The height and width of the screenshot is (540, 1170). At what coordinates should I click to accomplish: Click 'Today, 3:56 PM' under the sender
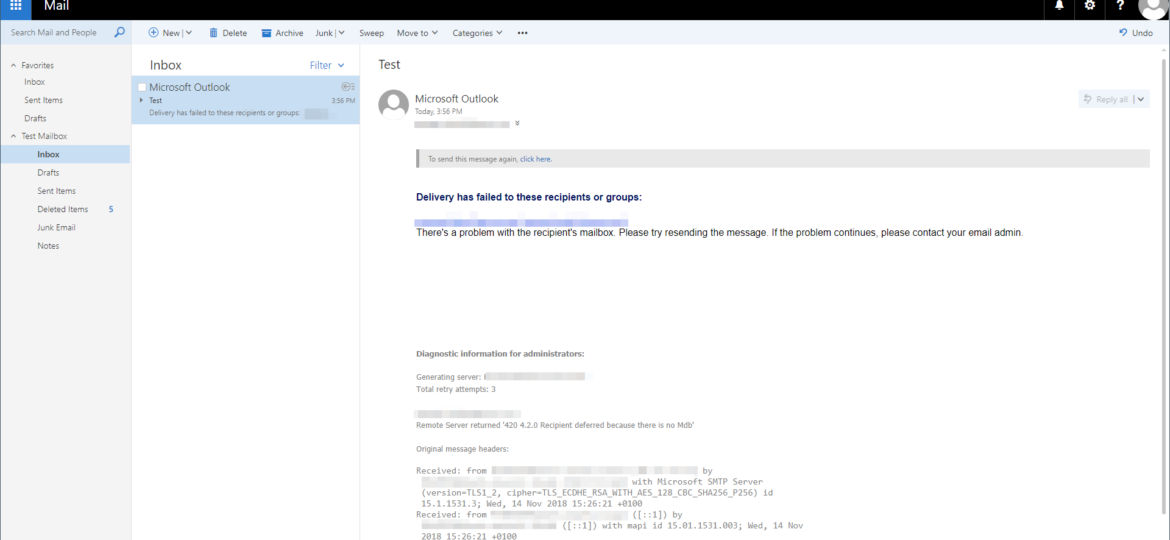pos(439,111)
